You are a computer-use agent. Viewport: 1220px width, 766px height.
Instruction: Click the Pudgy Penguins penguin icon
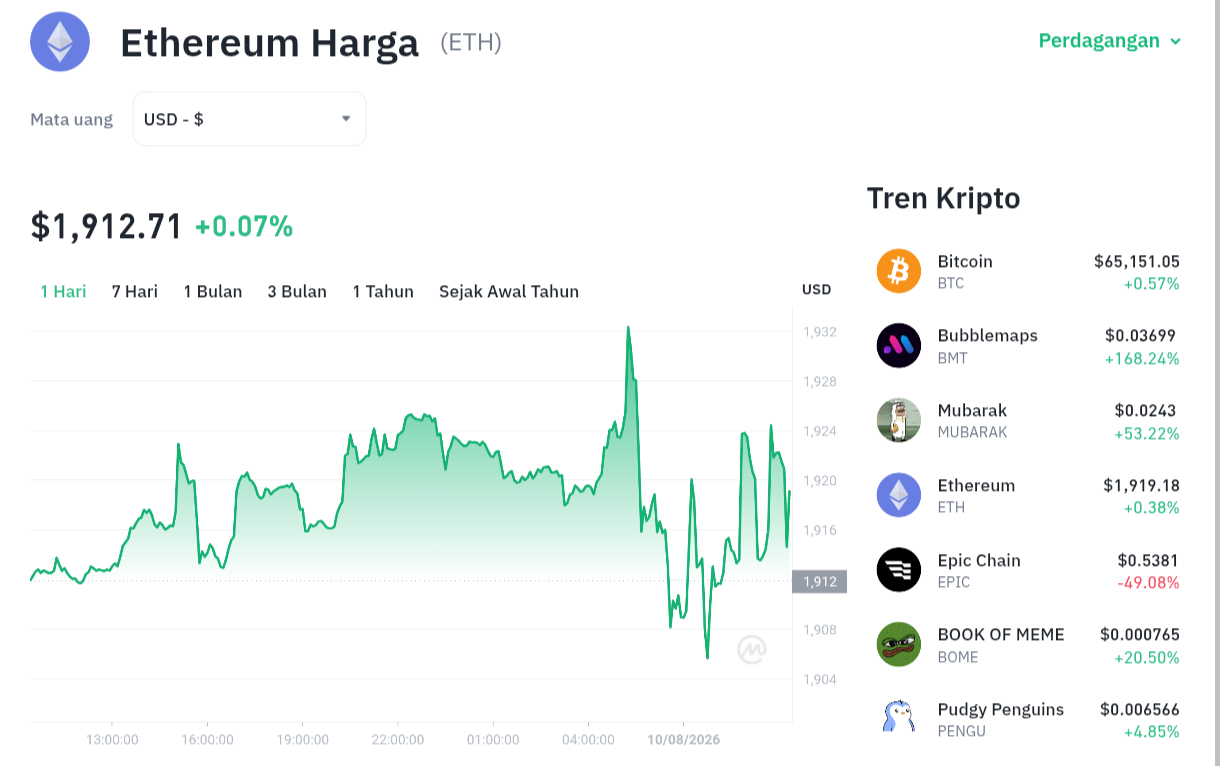click(898, 717)
